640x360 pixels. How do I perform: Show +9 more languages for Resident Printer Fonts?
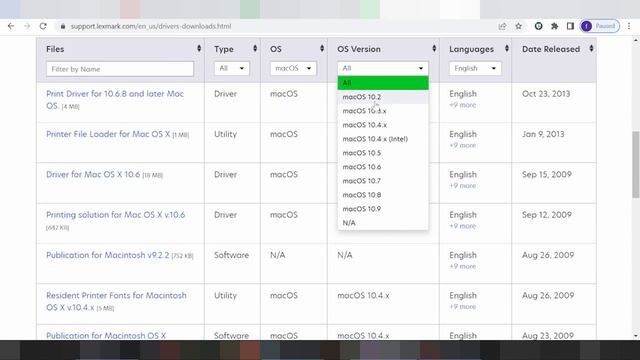(462, 307)
